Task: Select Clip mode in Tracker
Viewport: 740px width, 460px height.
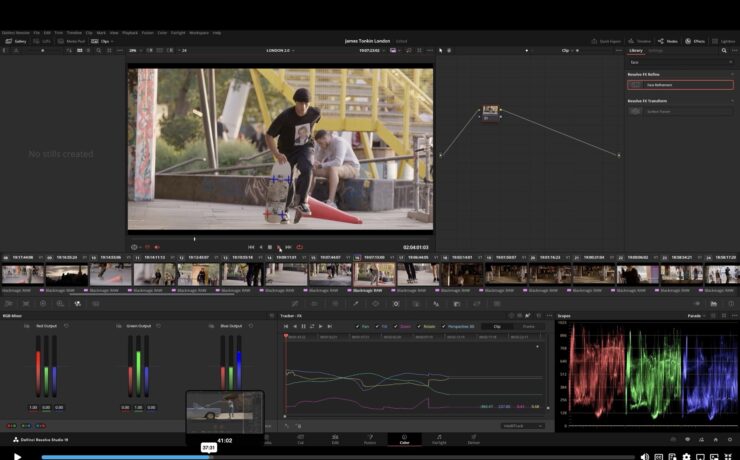Action: (497, 326)
